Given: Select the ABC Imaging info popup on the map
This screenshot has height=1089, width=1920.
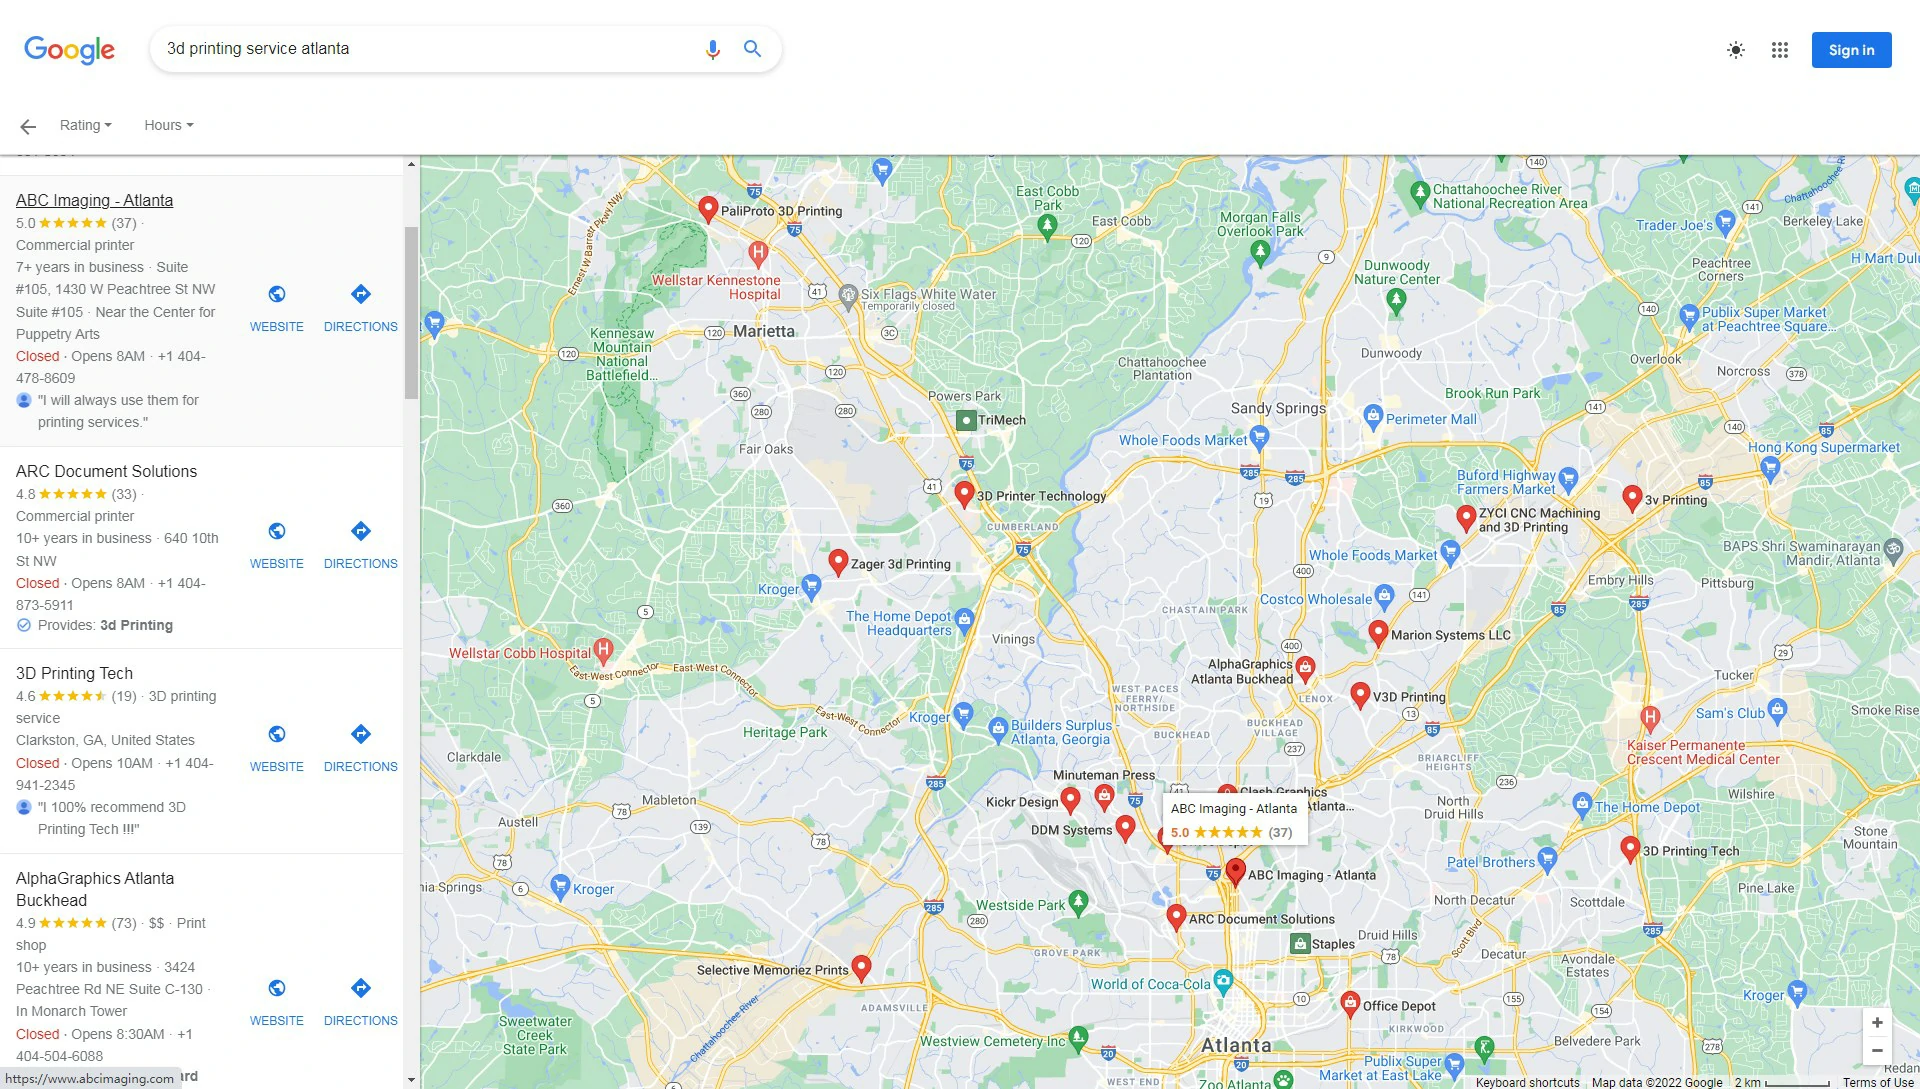Looking at the screenshot, I should coord(1232,818).
